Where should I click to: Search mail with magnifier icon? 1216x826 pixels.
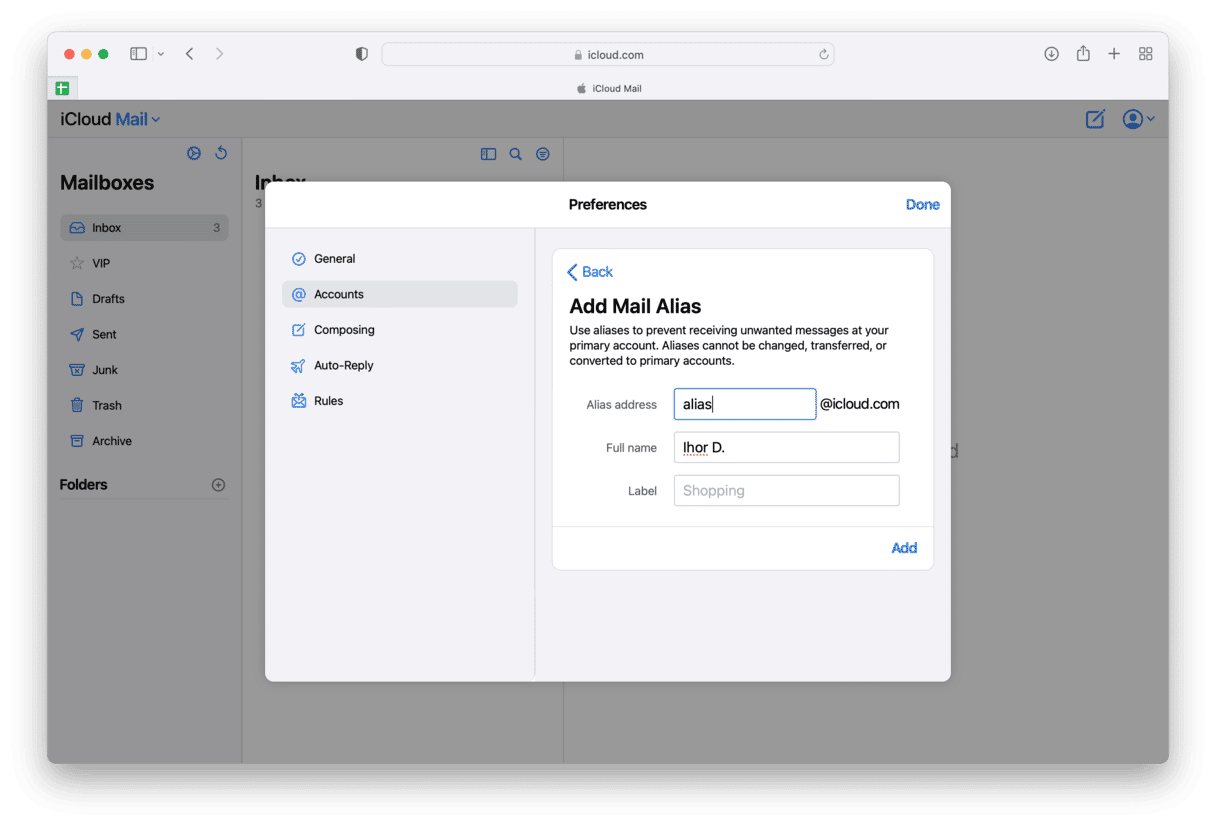click(516, 154)
